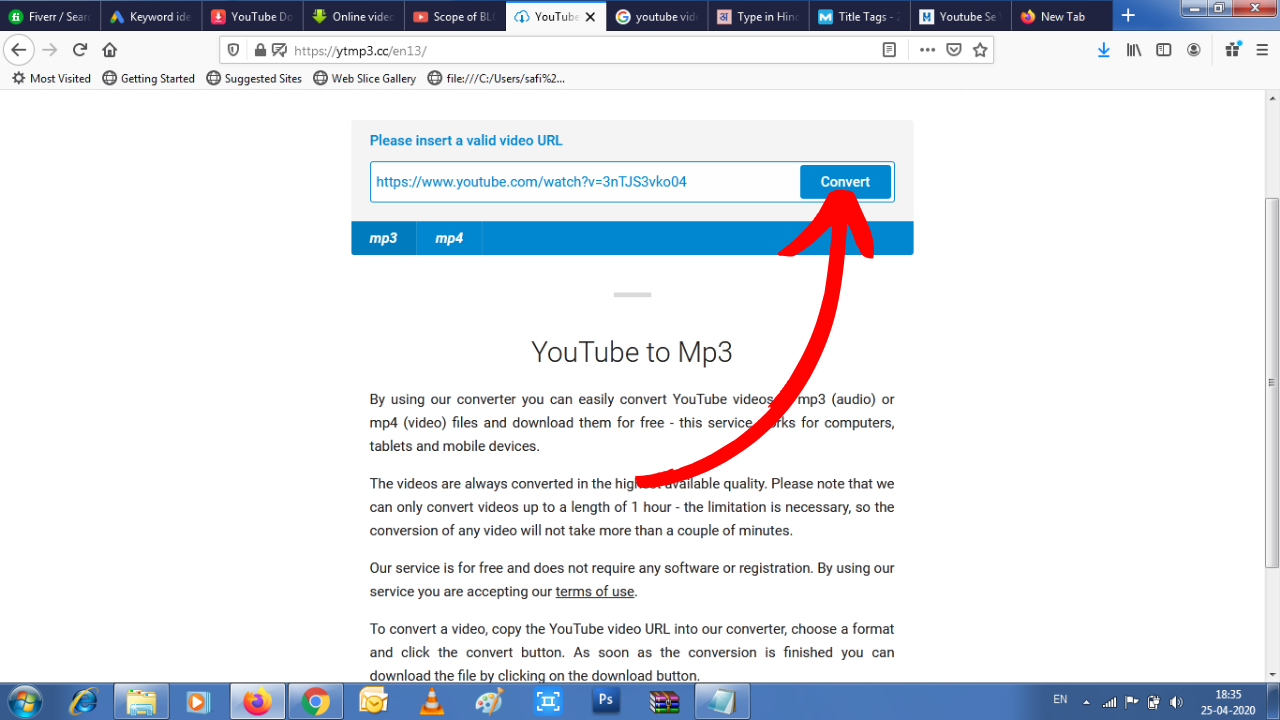
Task: Open the Library icon
Action: [x=1134, y=50]
